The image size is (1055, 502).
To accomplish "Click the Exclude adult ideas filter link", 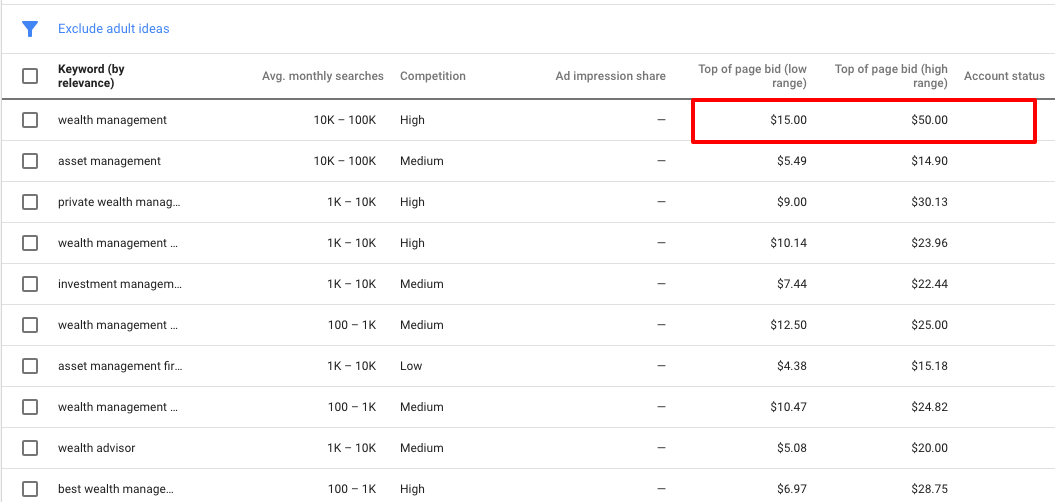I will pyautogui.click(x=113, y=29).
